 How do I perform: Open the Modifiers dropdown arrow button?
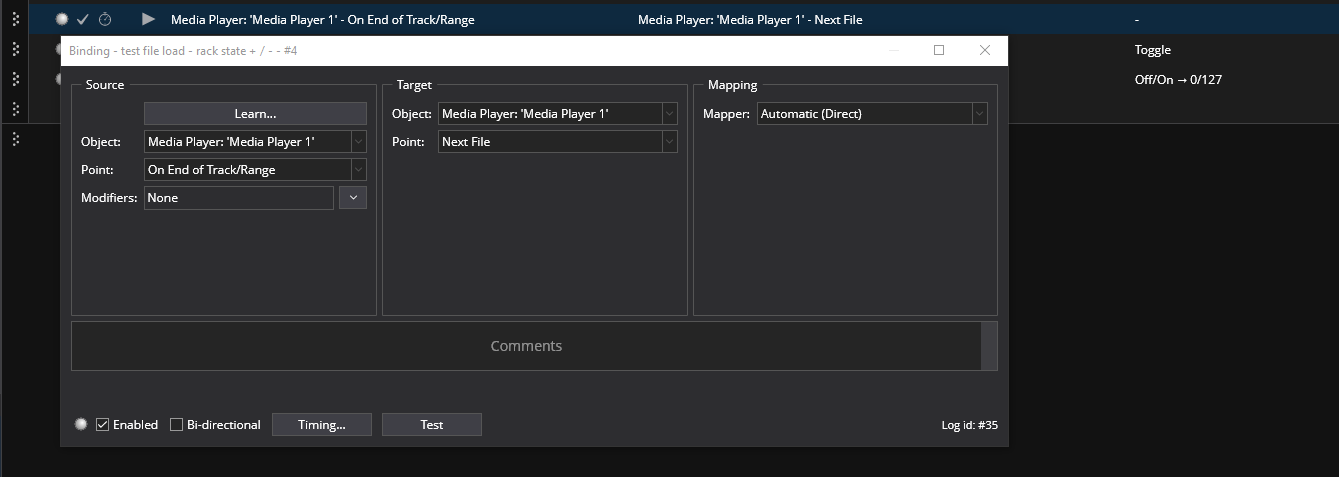[353, 198]
